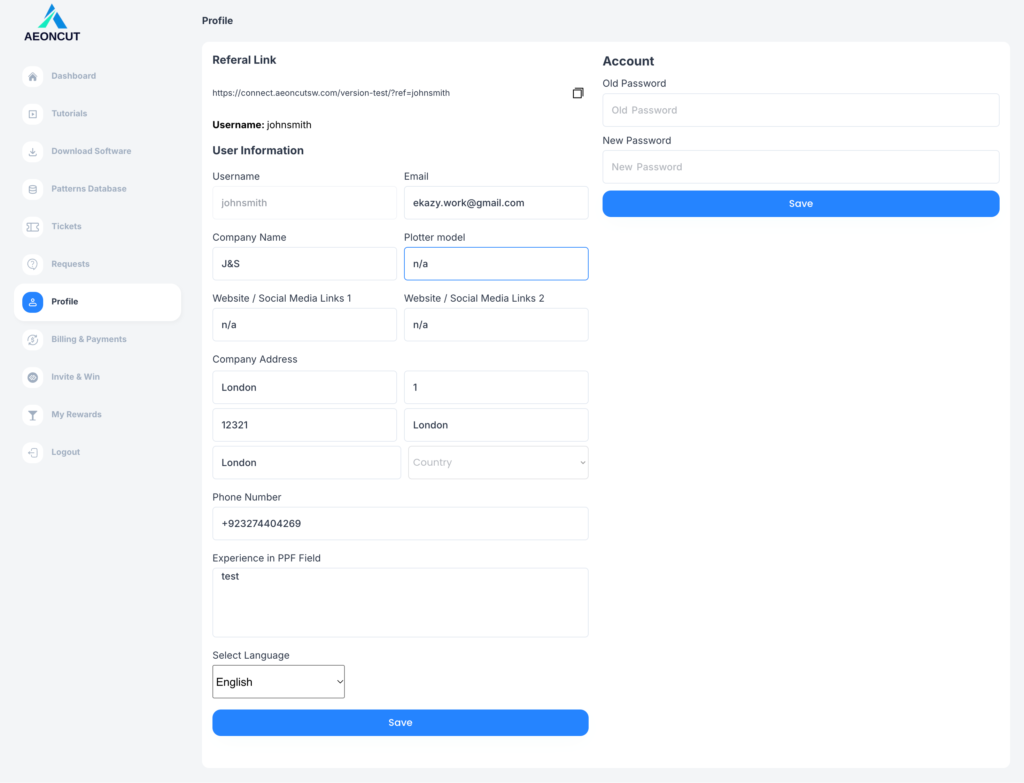The width and height of the screenshot is (1024, 783).
Task: Save the User Information form
Action: coord(400,723)
